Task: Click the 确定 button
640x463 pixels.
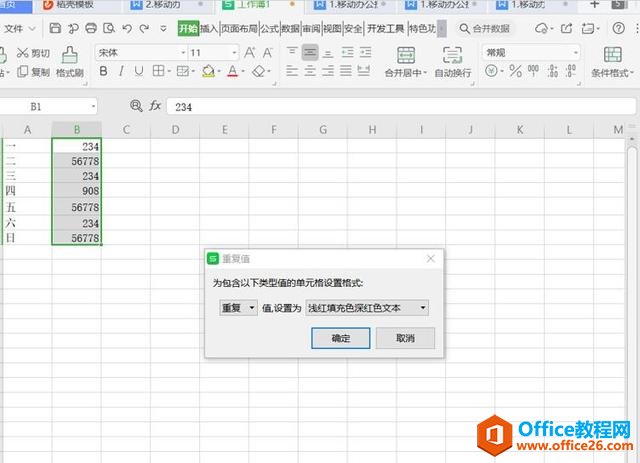Action: [x=340, y=338]
